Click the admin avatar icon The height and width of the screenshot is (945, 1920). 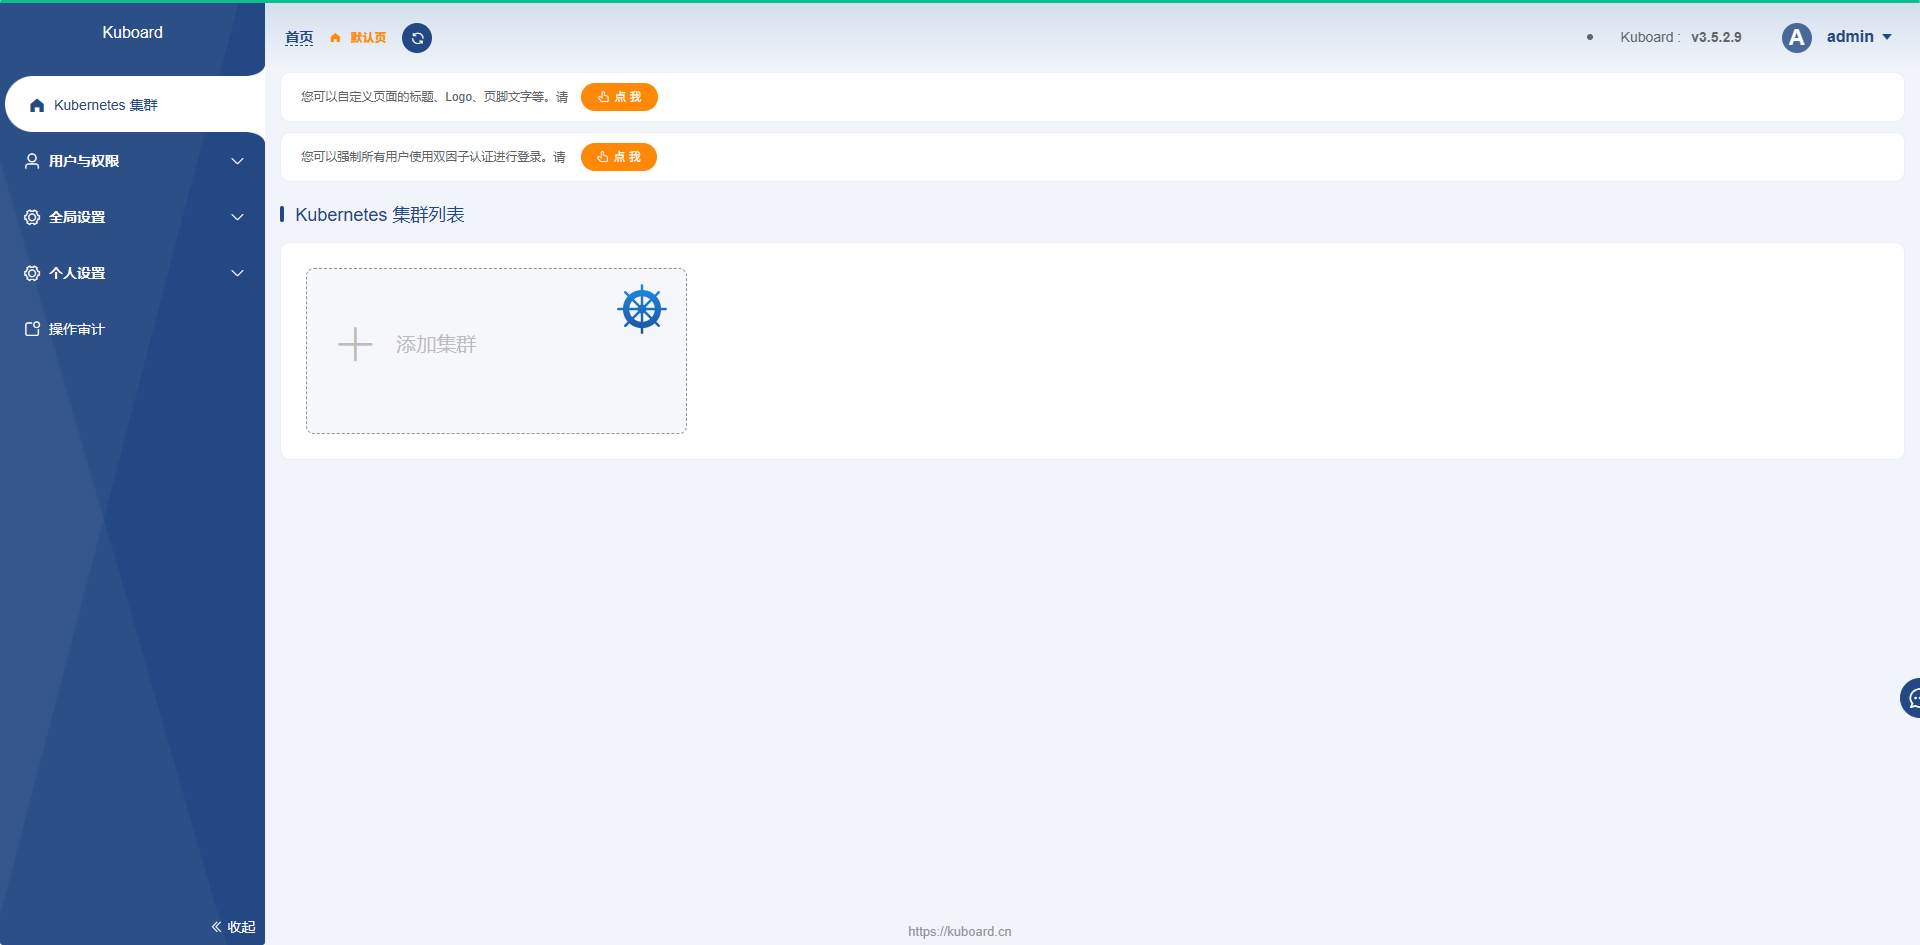tap(1797, 38)
